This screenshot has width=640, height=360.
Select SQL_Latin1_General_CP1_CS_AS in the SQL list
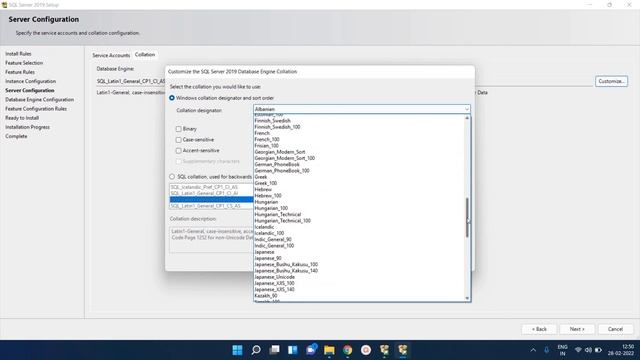[x=205, y=206]
